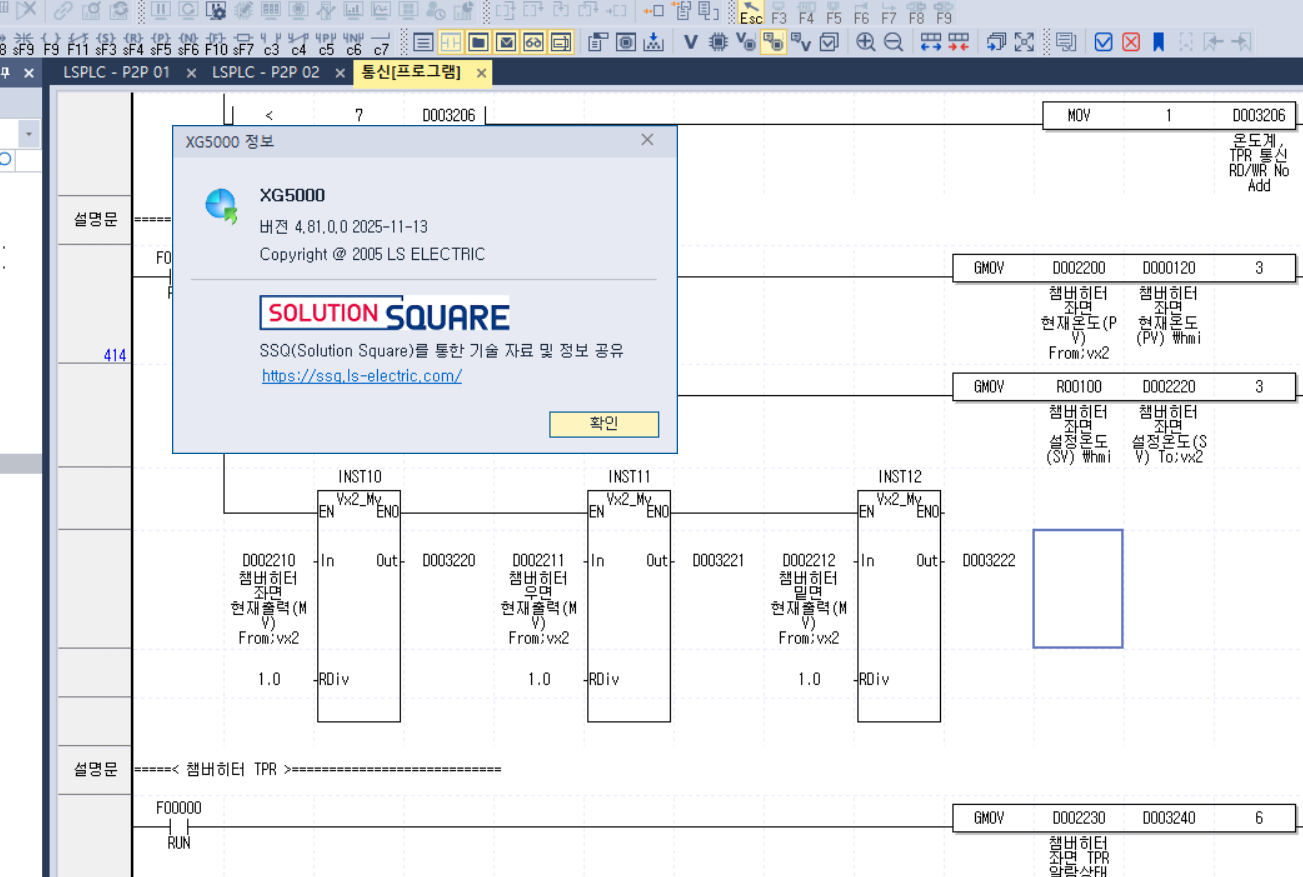Click the blue checkmark toolbar icon
This screenshot has height=877, width=1303.
[x=1104, y=42]
